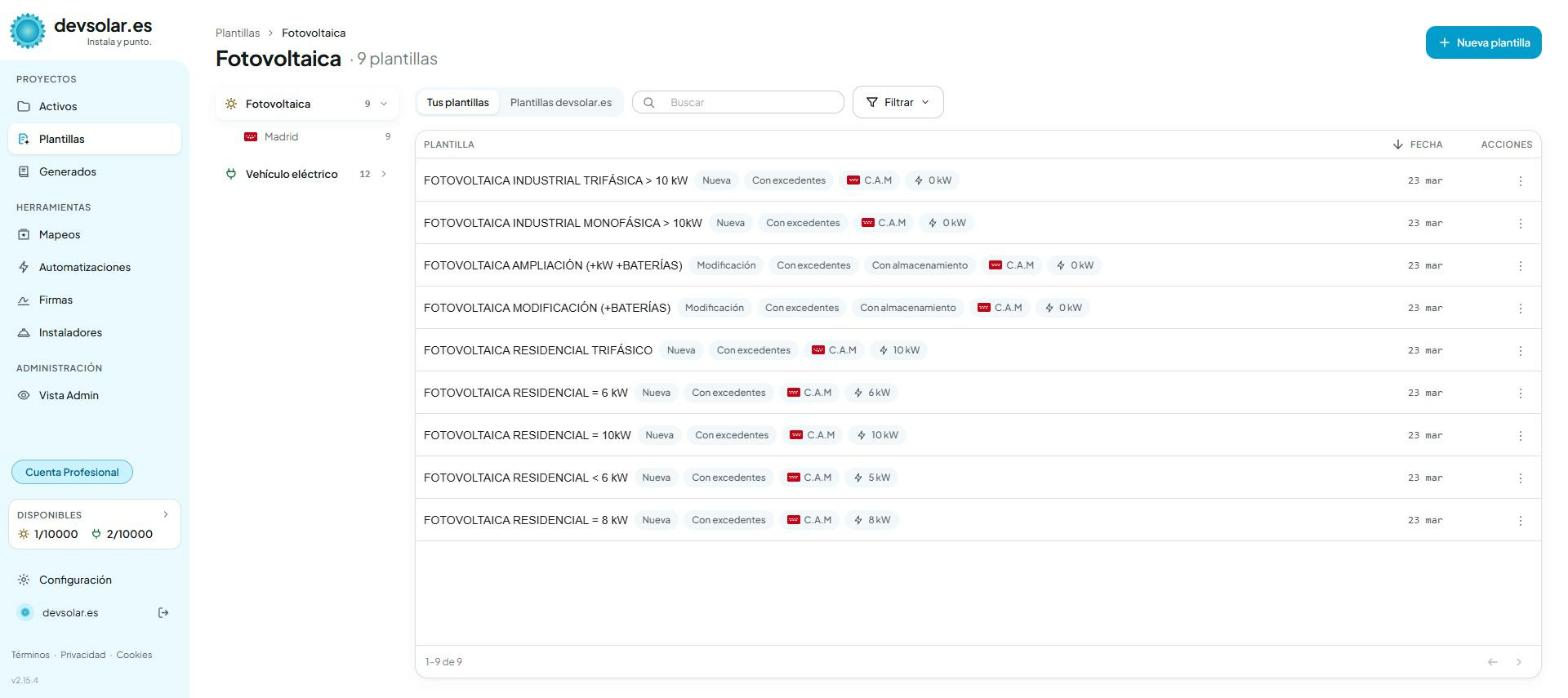The height and width of the screenshot is (698, 1568).
Task: Open actions menu for RESIDENCIAL = 8 kW
Action: [1520, 521]
